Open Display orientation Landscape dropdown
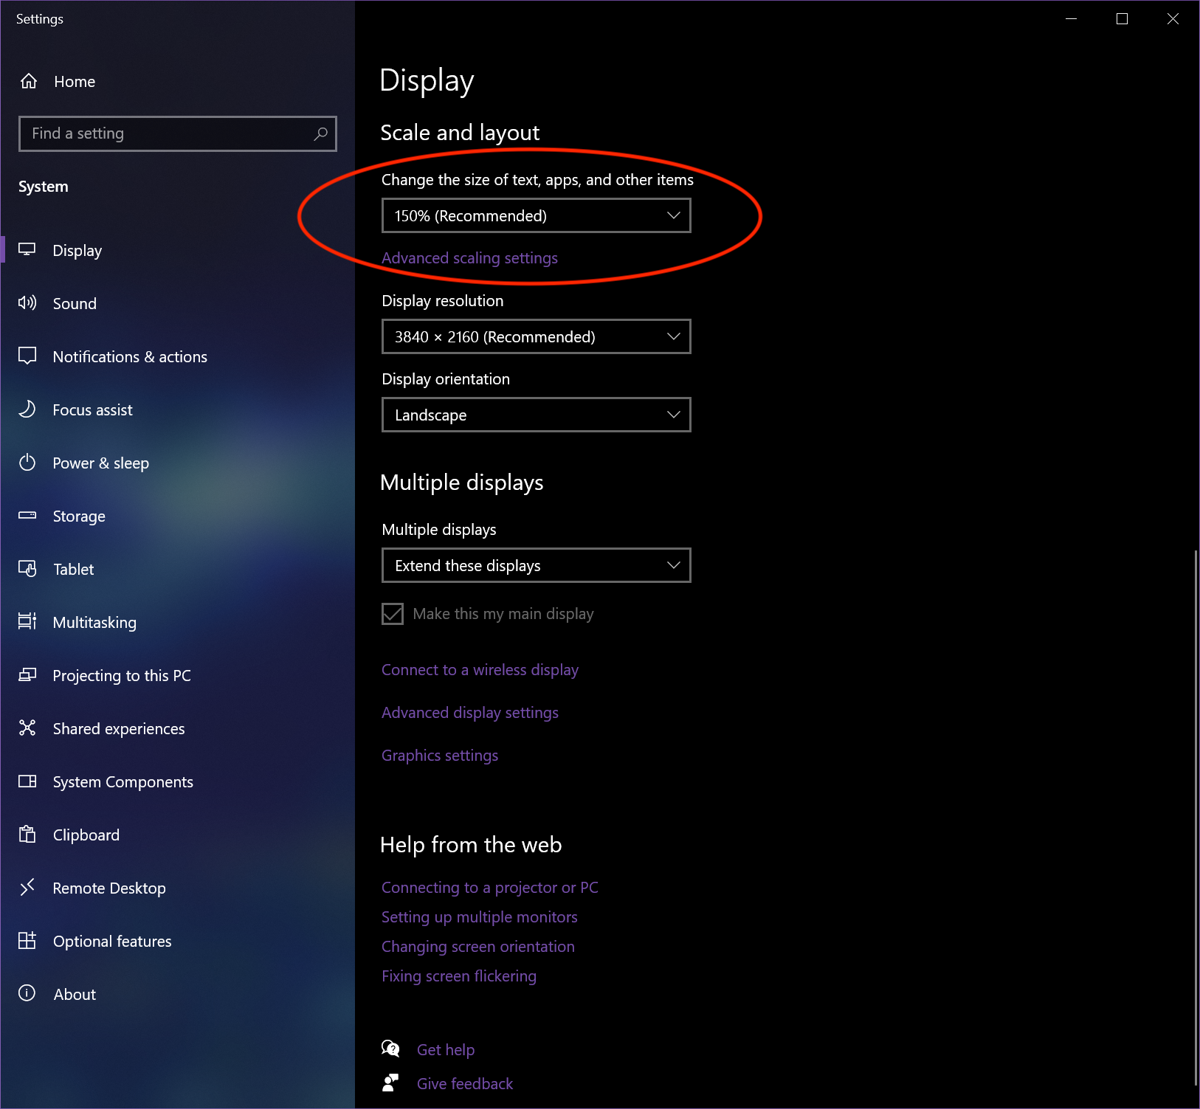Screen dimensions: 1200x1109 (536, 415)
